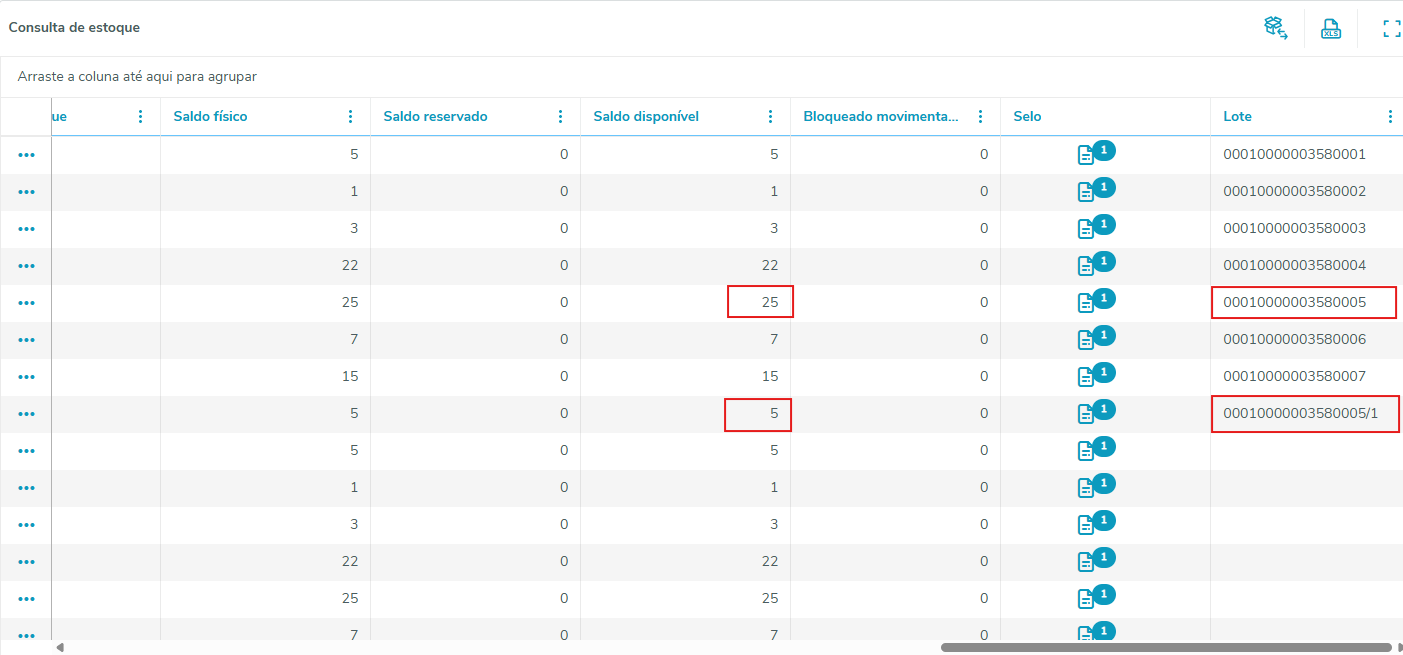
Task: Open the Saldo físico column options menu
Action: [350, 117]
